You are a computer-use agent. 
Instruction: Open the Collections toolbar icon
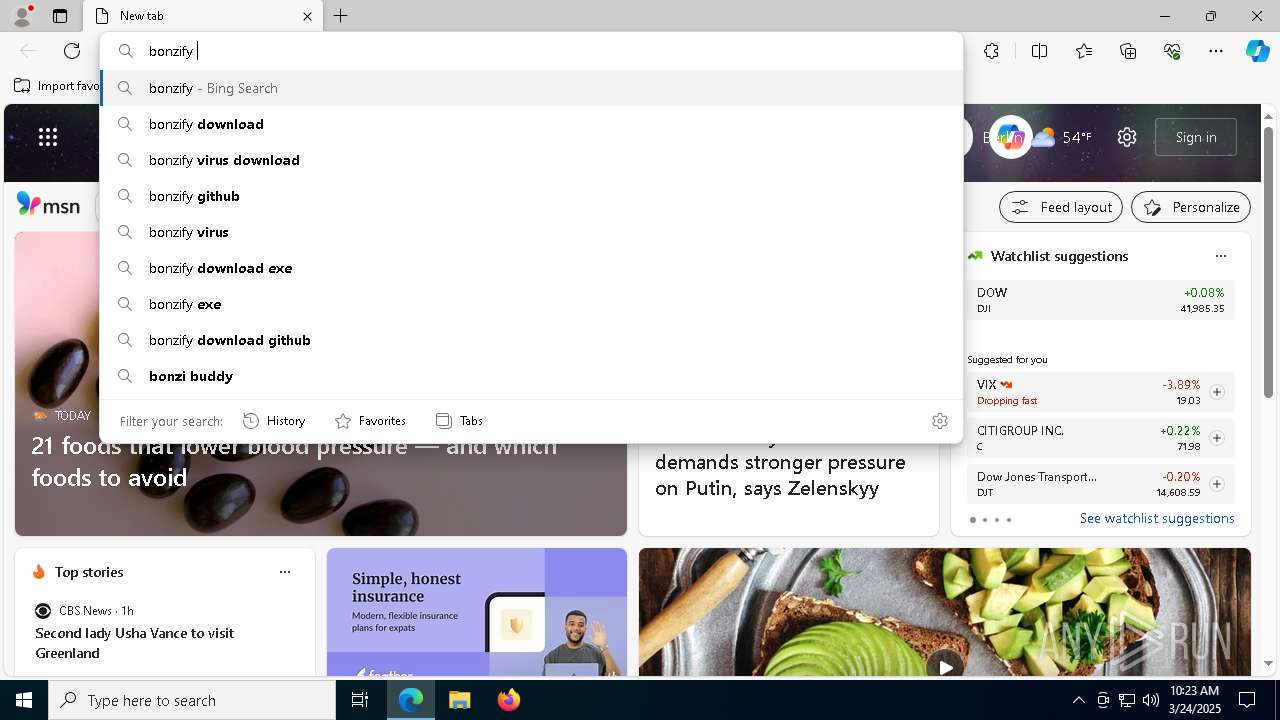coord(1128,51)
